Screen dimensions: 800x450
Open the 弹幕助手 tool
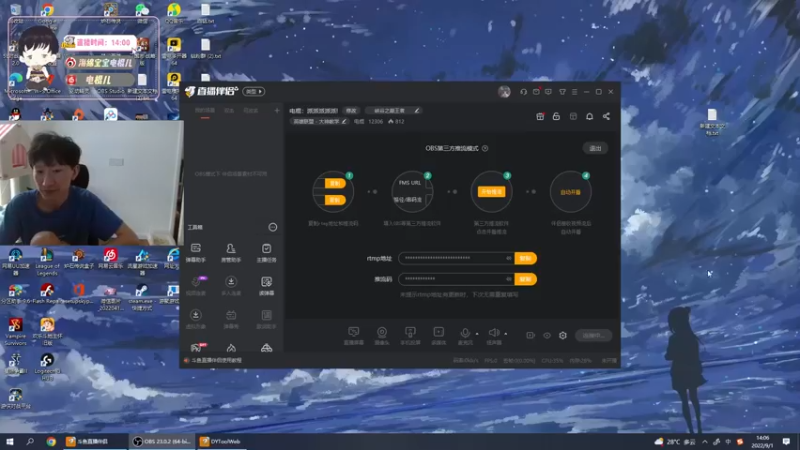[x=196, y=253]
